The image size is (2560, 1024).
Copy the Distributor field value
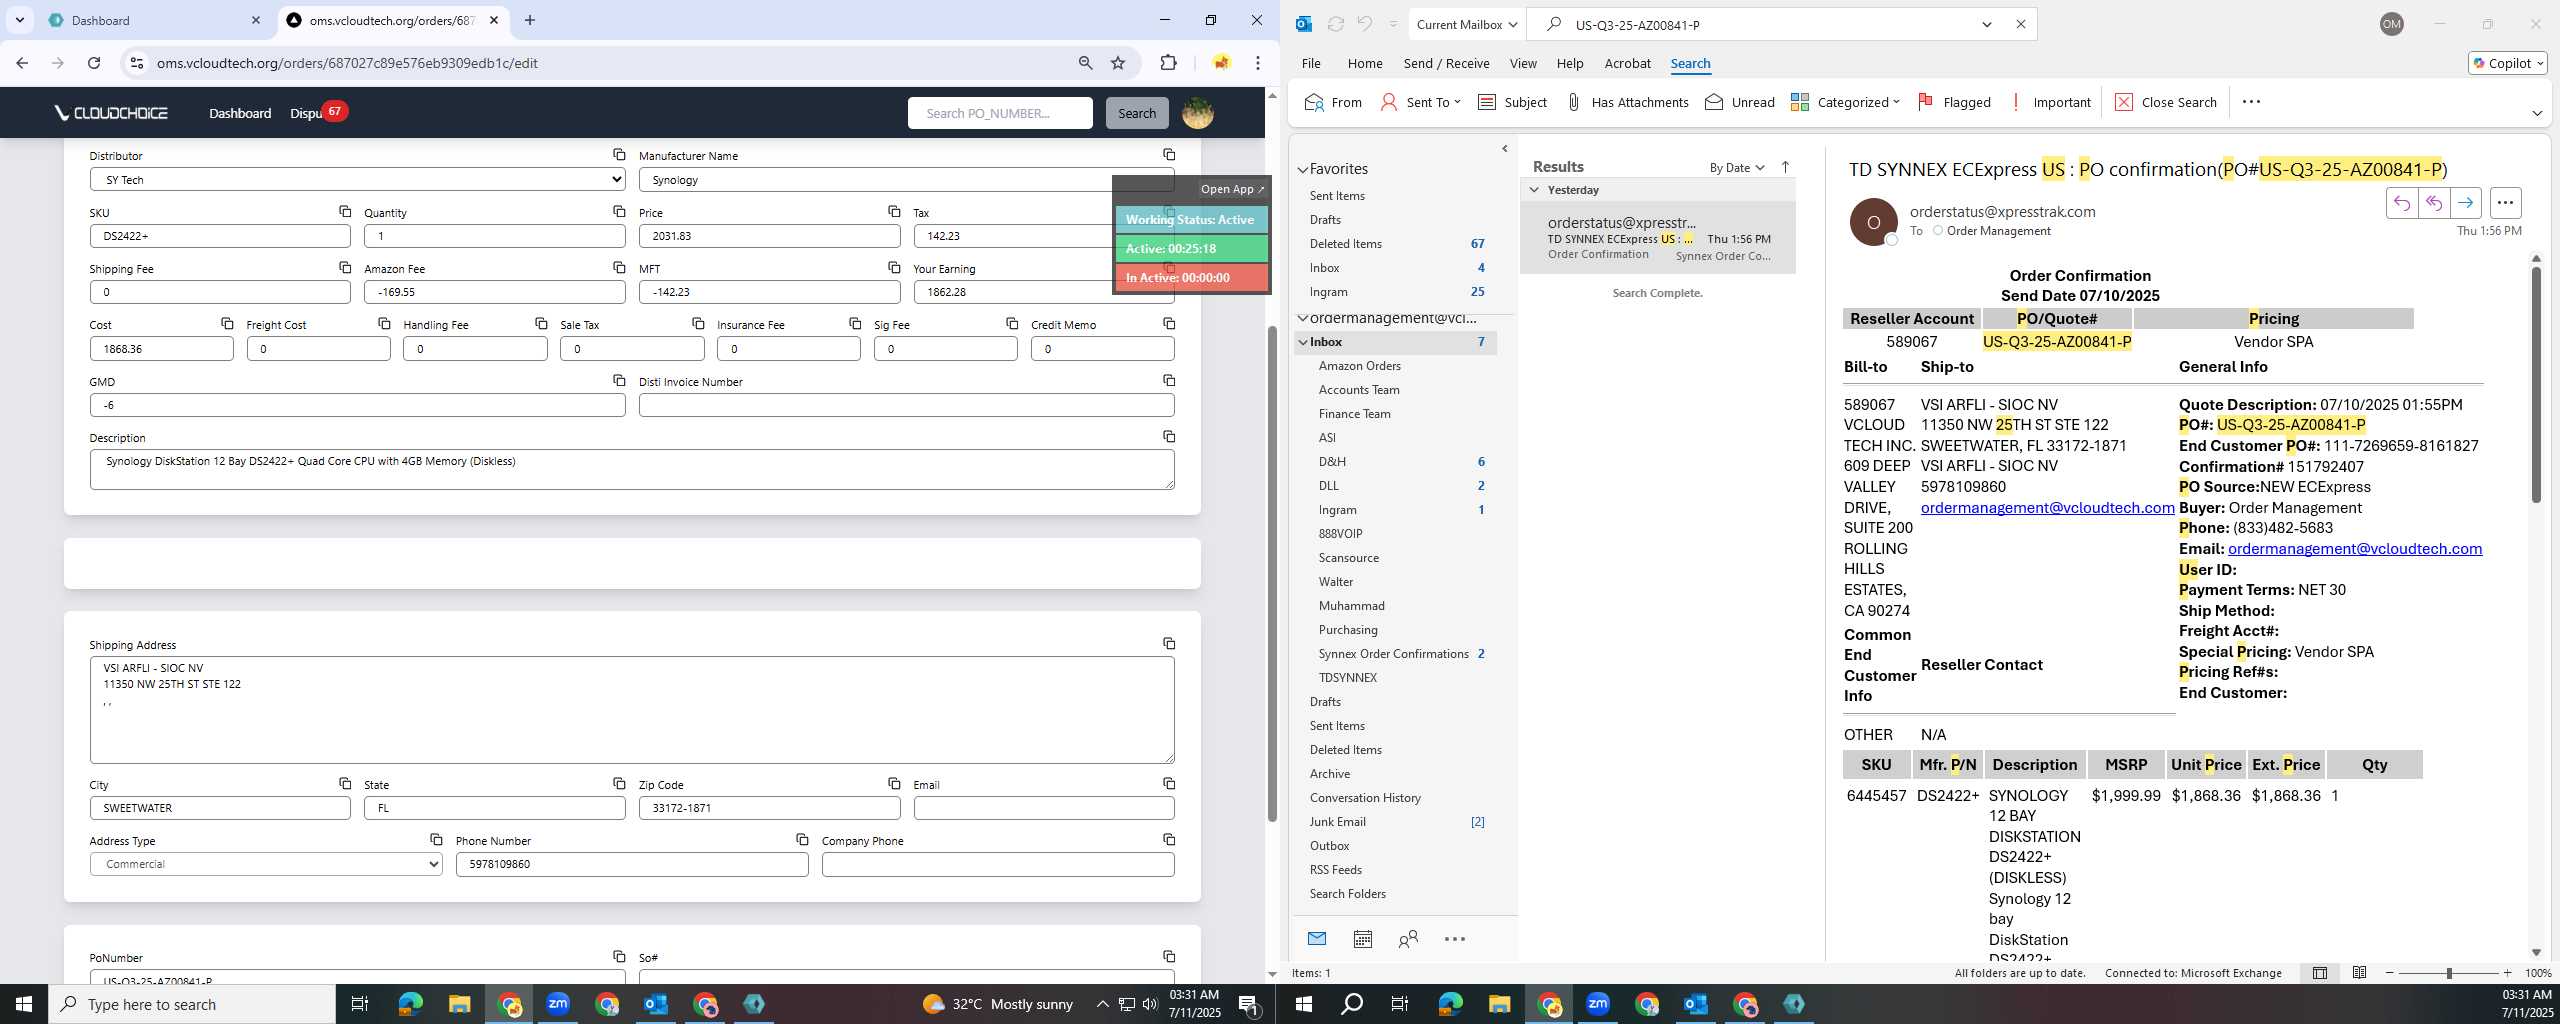pyautogui.click(x=619, y=154)
